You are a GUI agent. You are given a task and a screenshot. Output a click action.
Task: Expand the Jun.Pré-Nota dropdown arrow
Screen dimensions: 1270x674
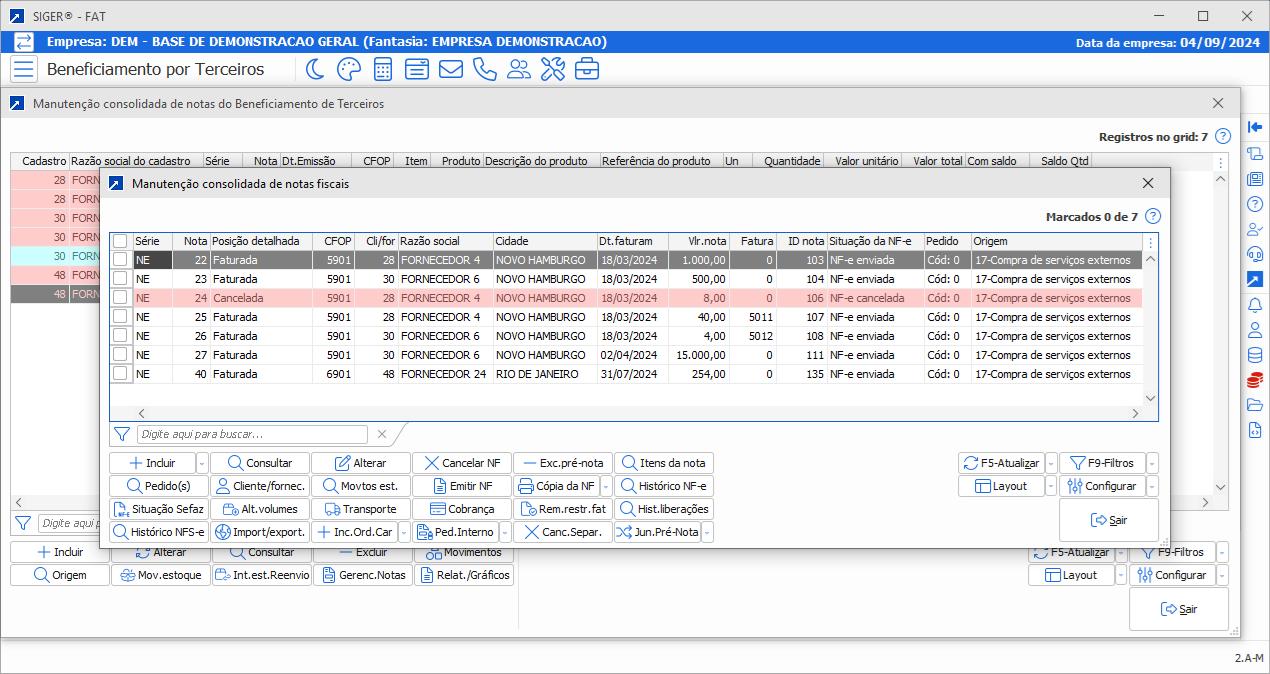(x=707, y=533)
